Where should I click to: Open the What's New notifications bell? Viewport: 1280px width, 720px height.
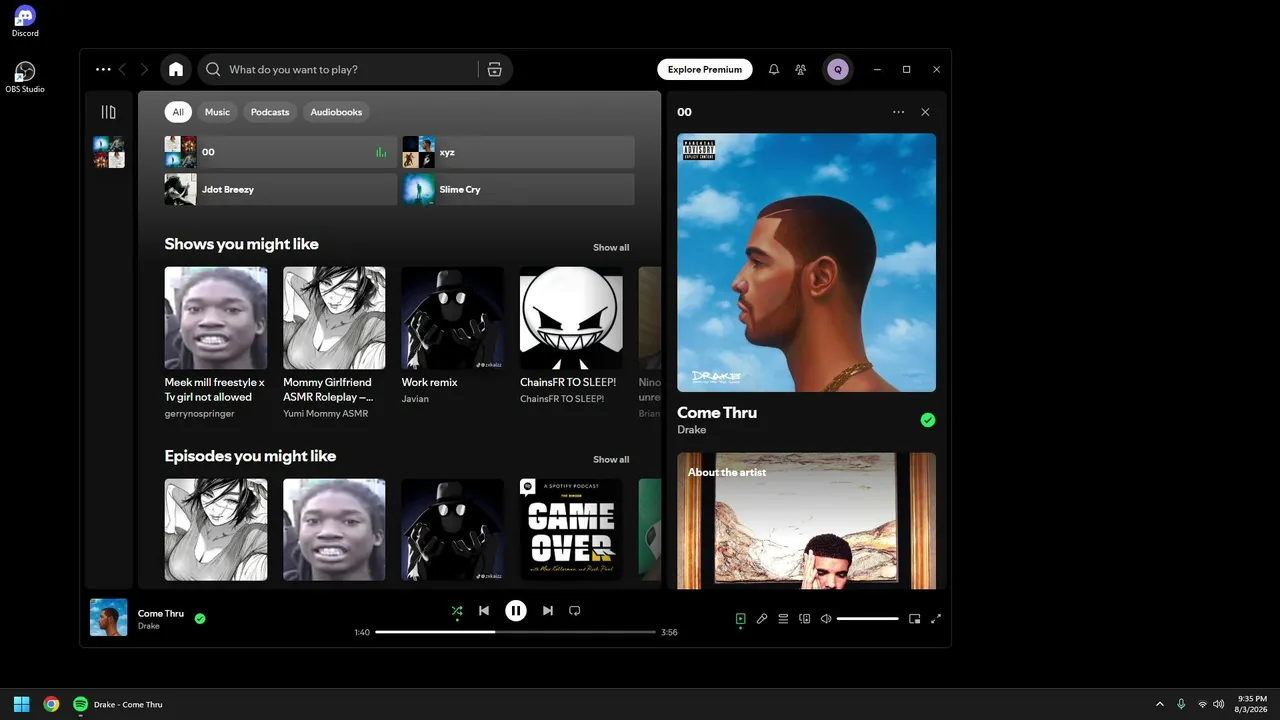click(773, 69)
